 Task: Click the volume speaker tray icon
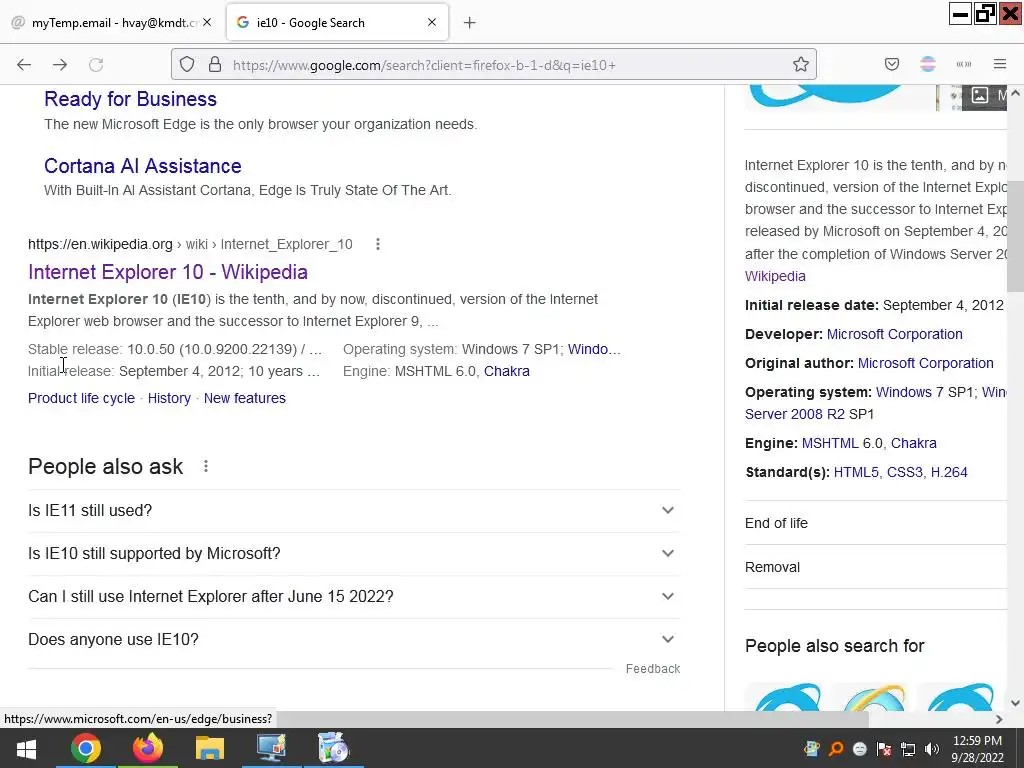pyautogui.click(x=932, y=749)
